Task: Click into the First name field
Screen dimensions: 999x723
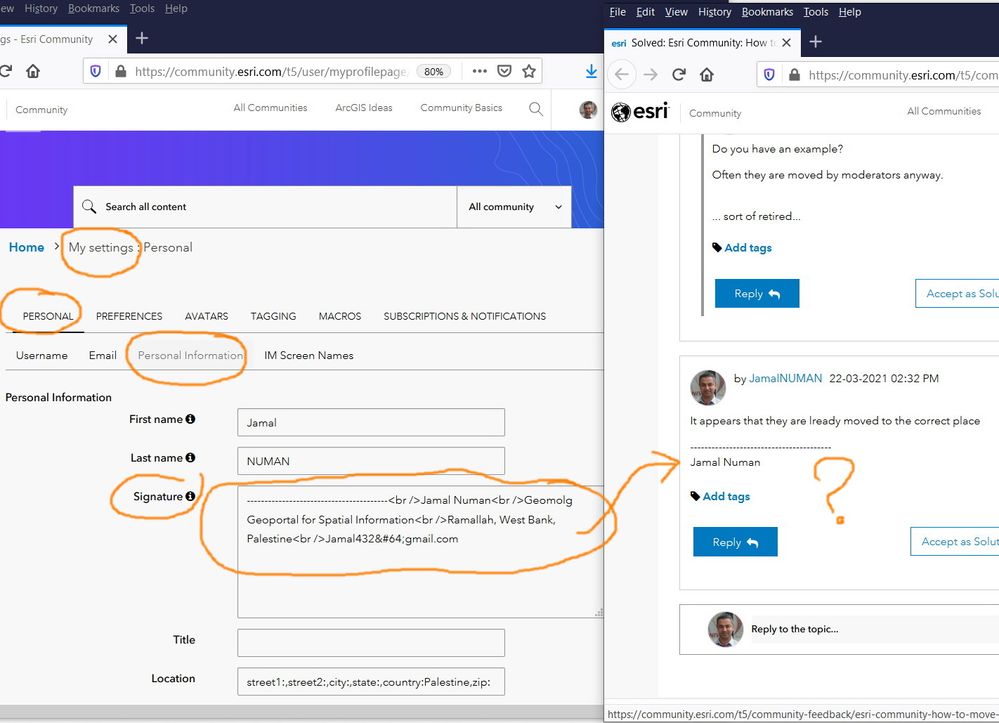Action: 371,422
